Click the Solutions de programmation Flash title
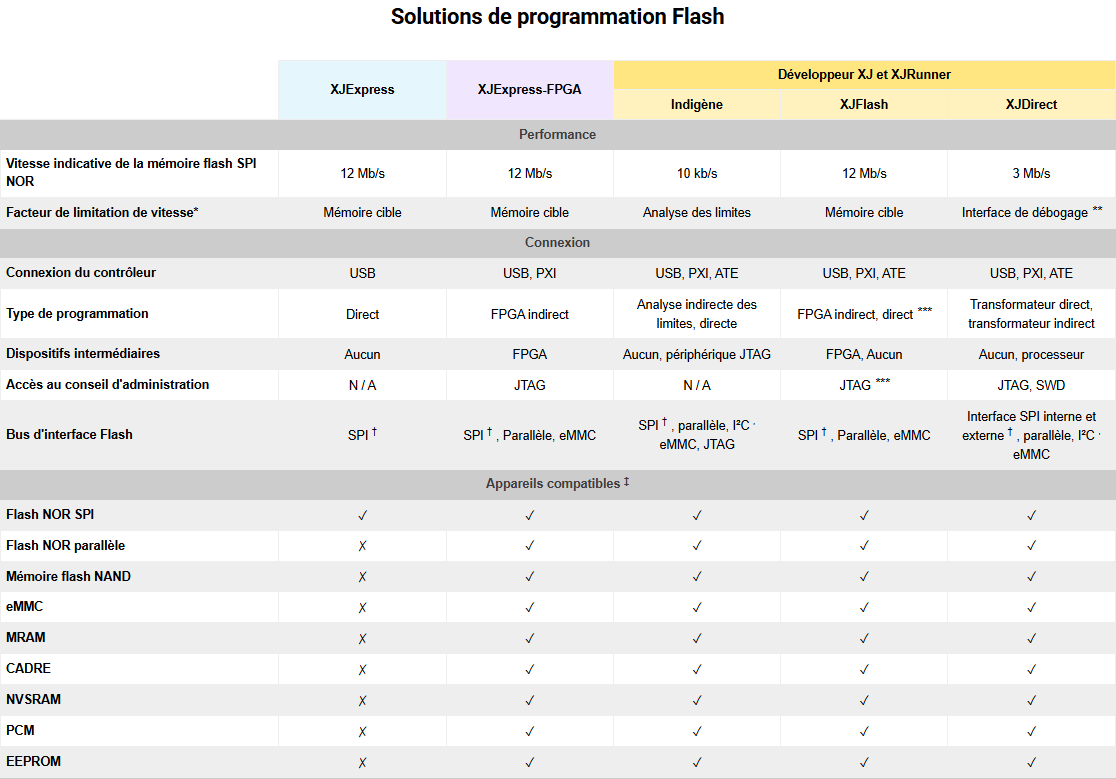This screenshot has width=1116, height=779. (557, 17)
